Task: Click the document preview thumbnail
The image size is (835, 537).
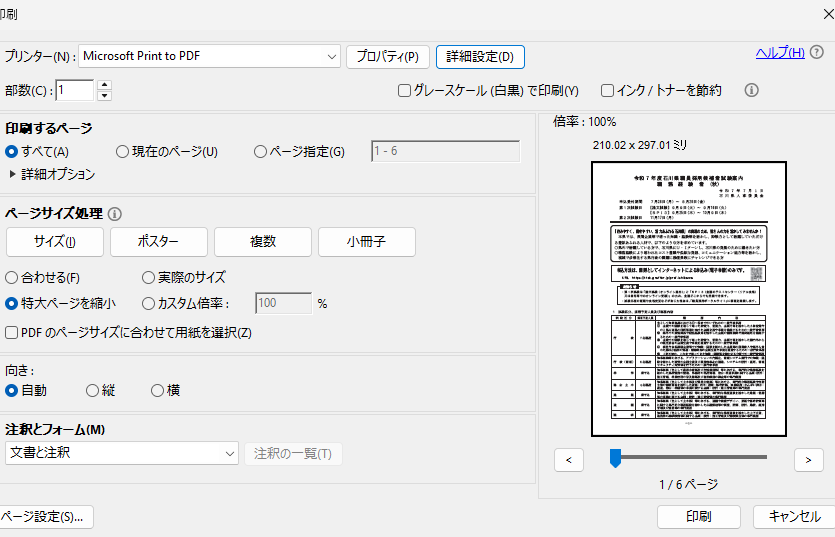Action: [688, 299]
